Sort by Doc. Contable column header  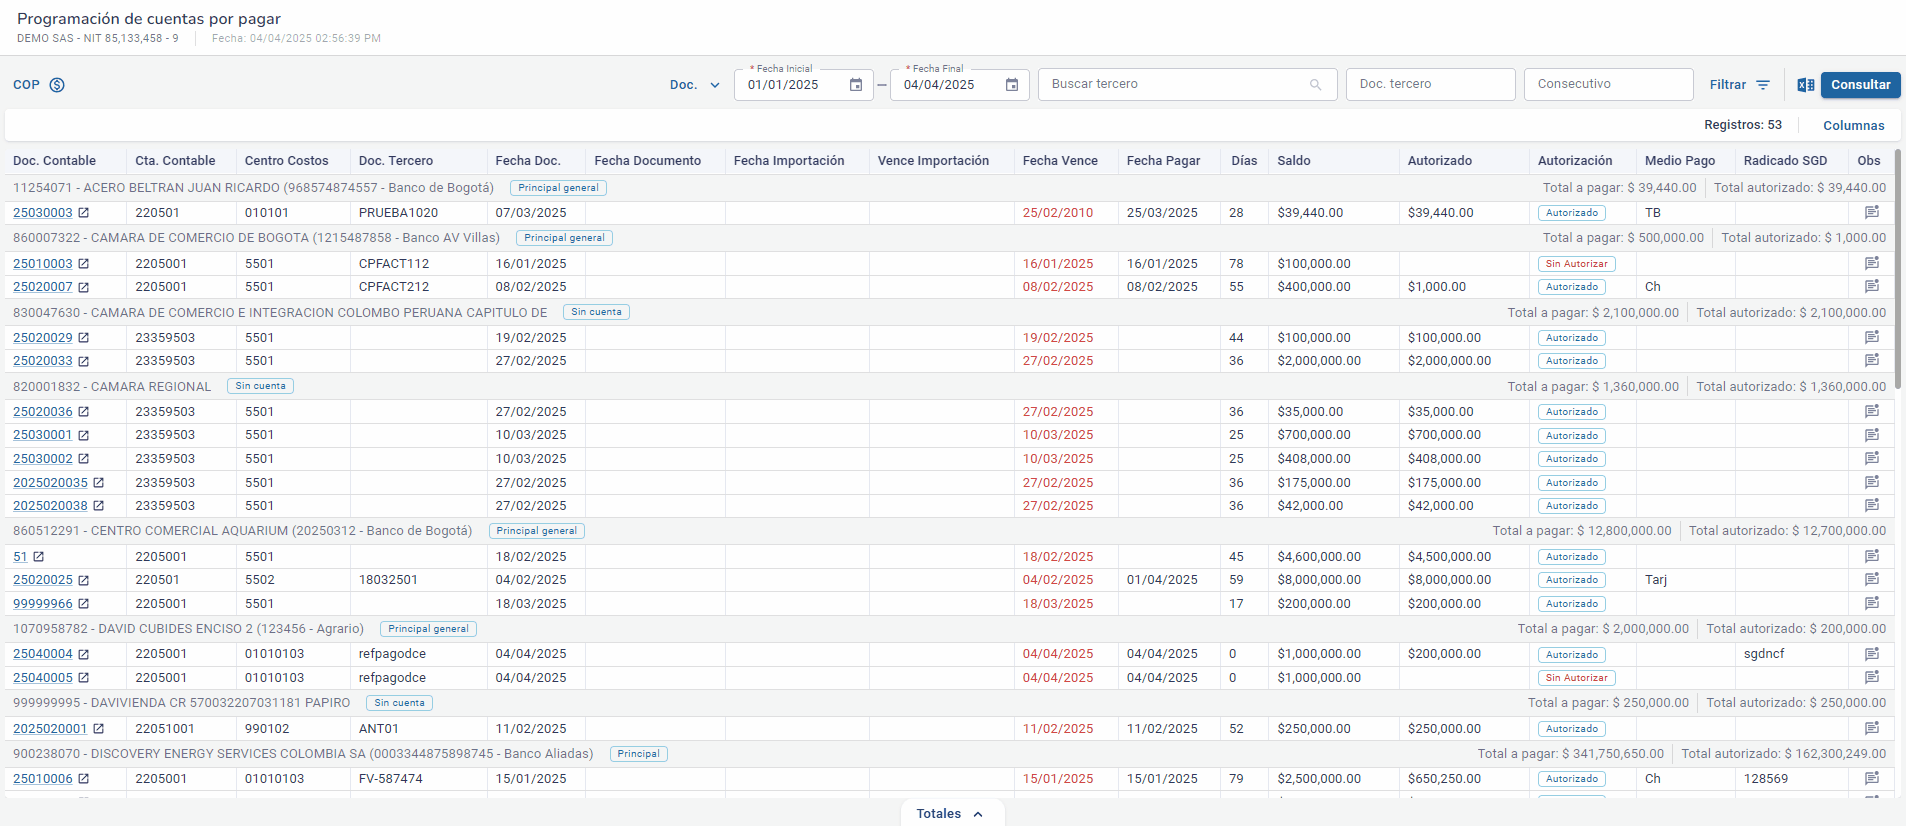[x=54, y=161]
